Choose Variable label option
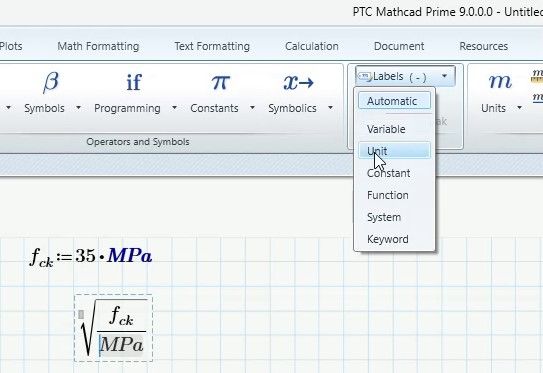543x373 pixels. point(394,129)
